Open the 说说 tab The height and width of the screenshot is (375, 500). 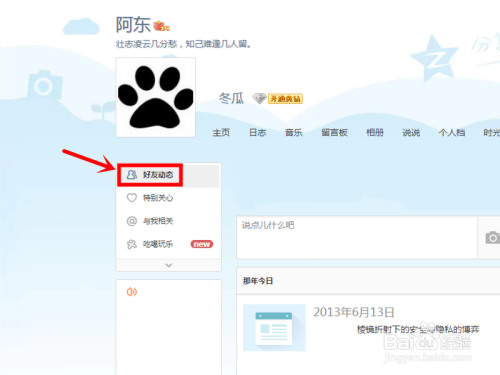tap(411, 133)
